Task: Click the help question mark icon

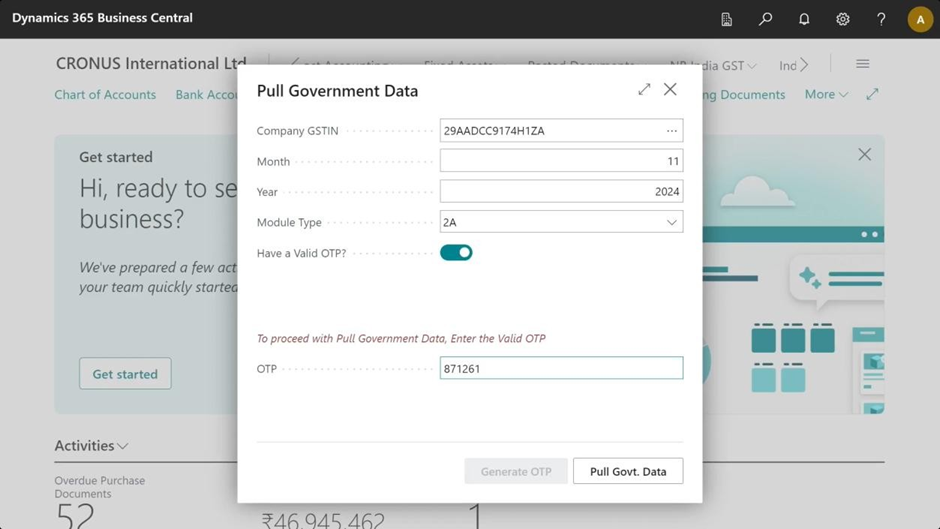Action: tap(881, 19)
